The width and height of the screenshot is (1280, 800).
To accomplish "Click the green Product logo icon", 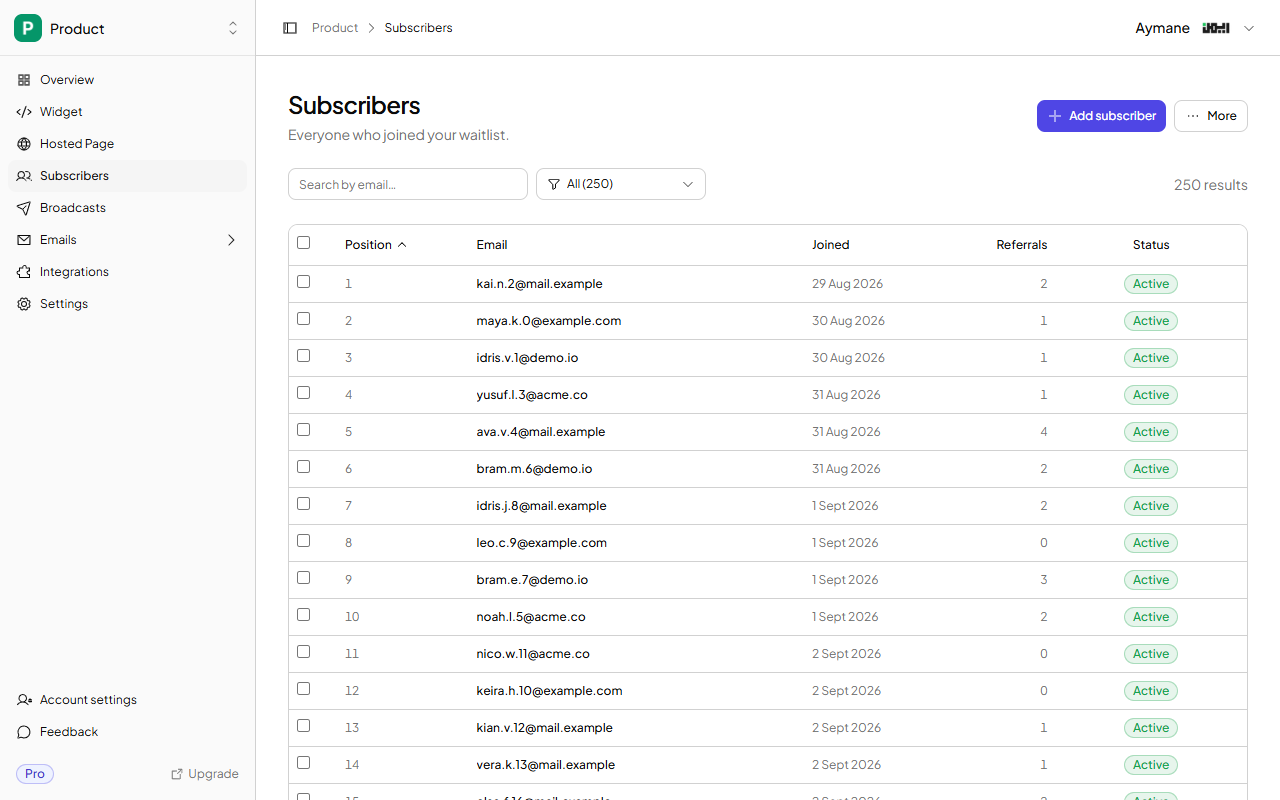I will pyautogui.click(x=28, y=28).
